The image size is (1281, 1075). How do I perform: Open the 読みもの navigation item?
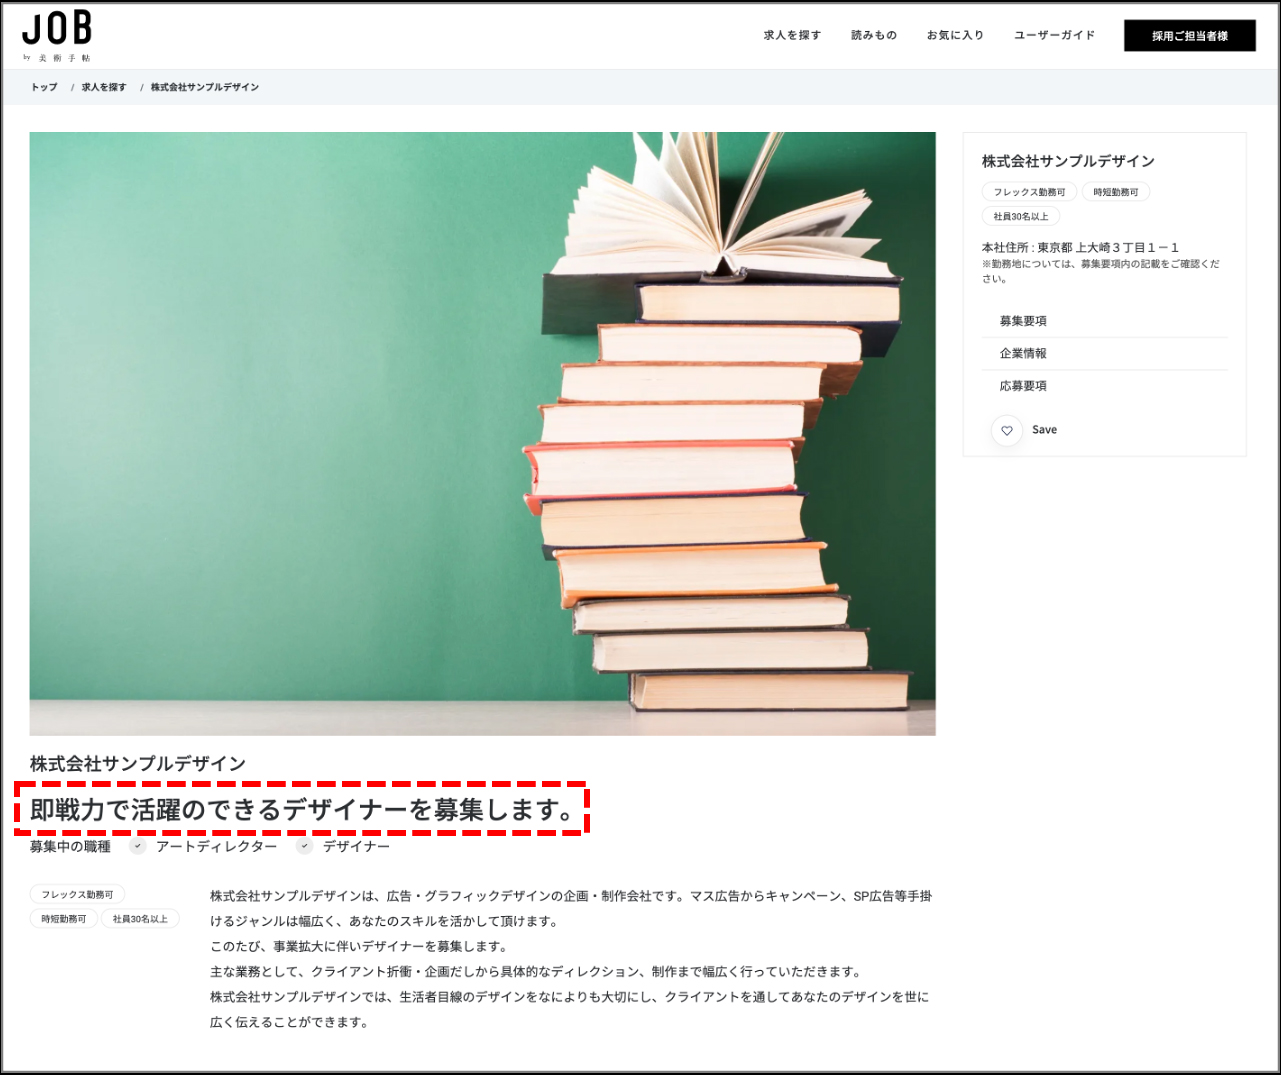click(873, 35)
